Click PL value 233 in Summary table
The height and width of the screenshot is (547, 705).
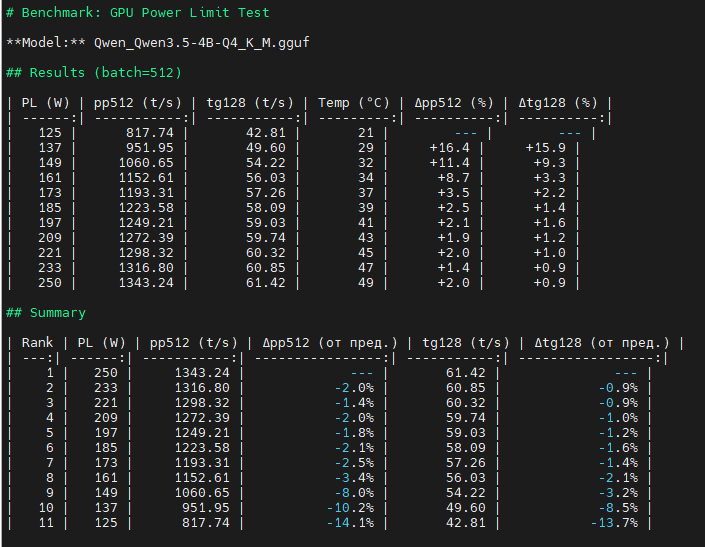pyautogui.click(x=106, y=388)
